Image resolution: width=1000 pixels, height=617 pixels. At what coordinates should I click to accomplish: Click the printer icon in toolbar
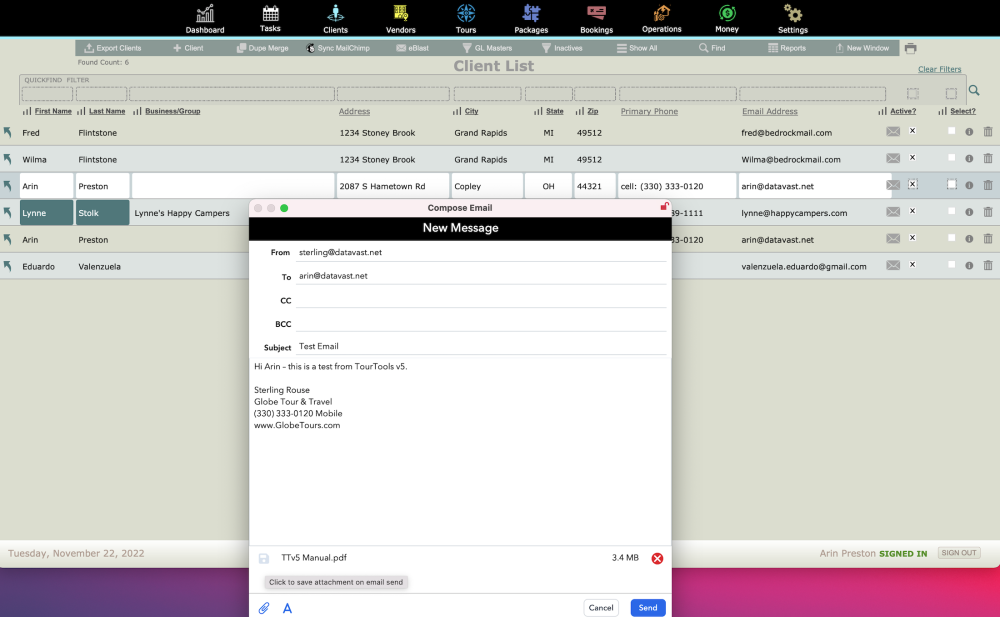pos(910,48)
